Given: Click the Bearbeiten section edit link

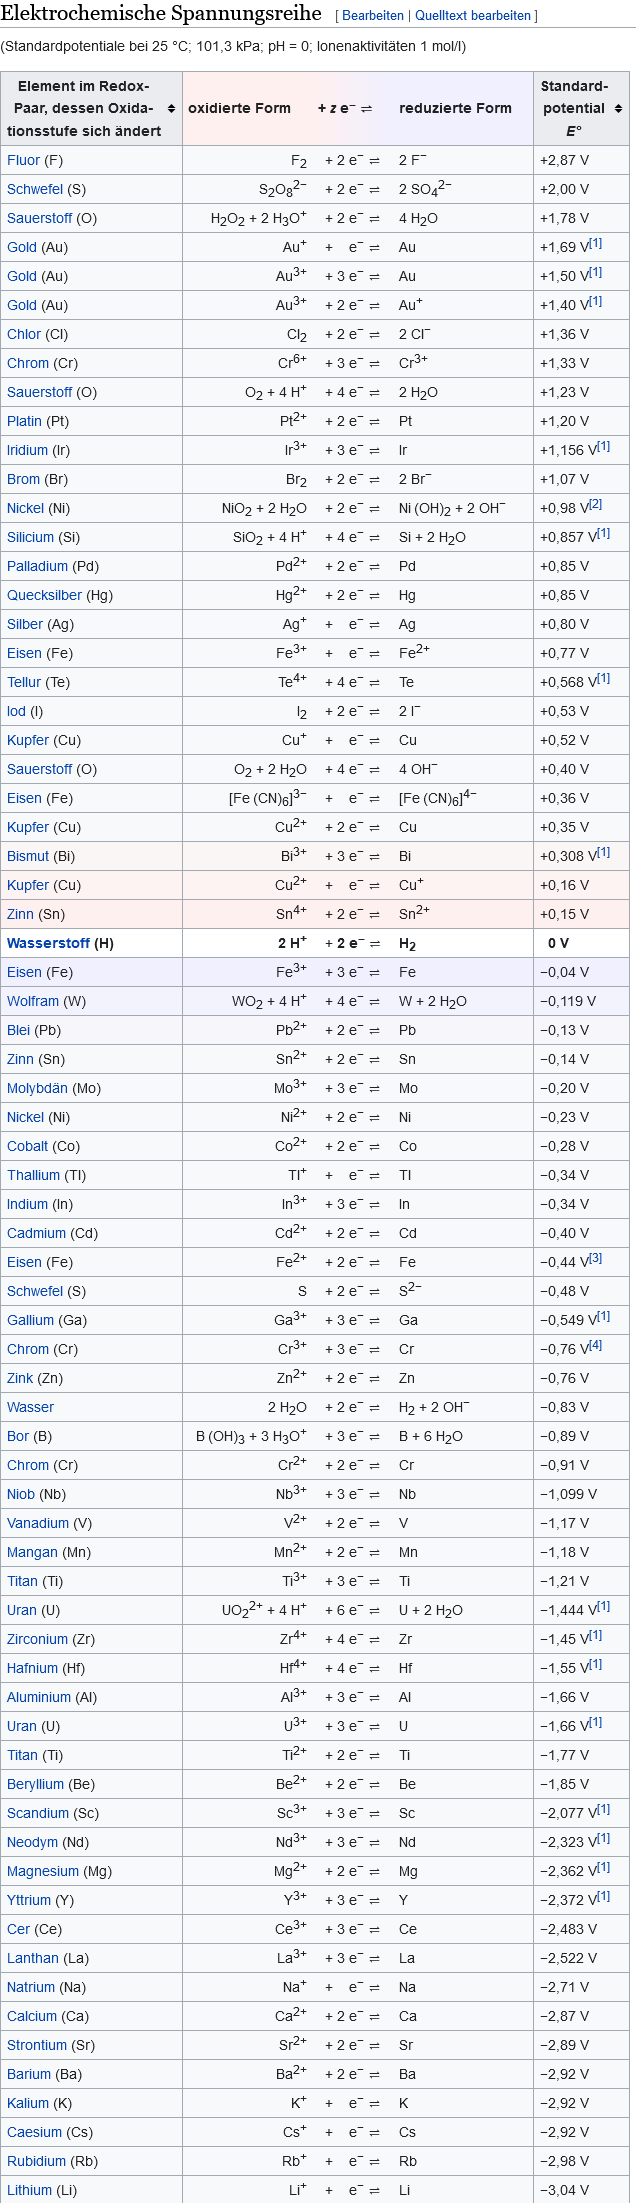Looking at the screenshot, I should (x=373, y=16).
